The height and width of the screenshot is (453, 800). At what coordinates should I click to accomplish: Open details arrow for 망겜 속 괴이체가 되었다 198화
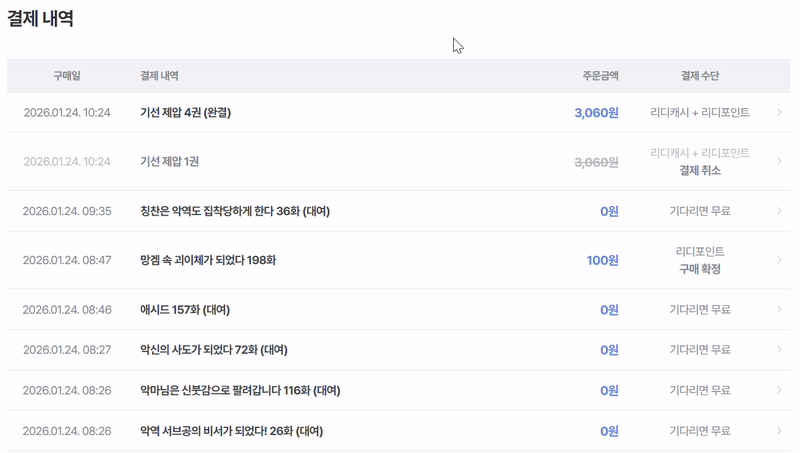tap(779, 260)
